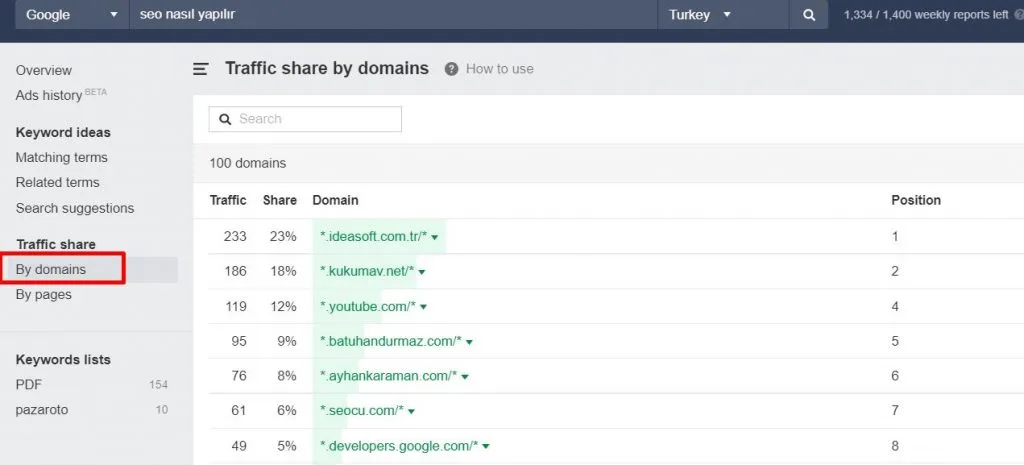Click the search magnifier button in top bar
Screen dimensions: 1024x465
click(808, 14)
